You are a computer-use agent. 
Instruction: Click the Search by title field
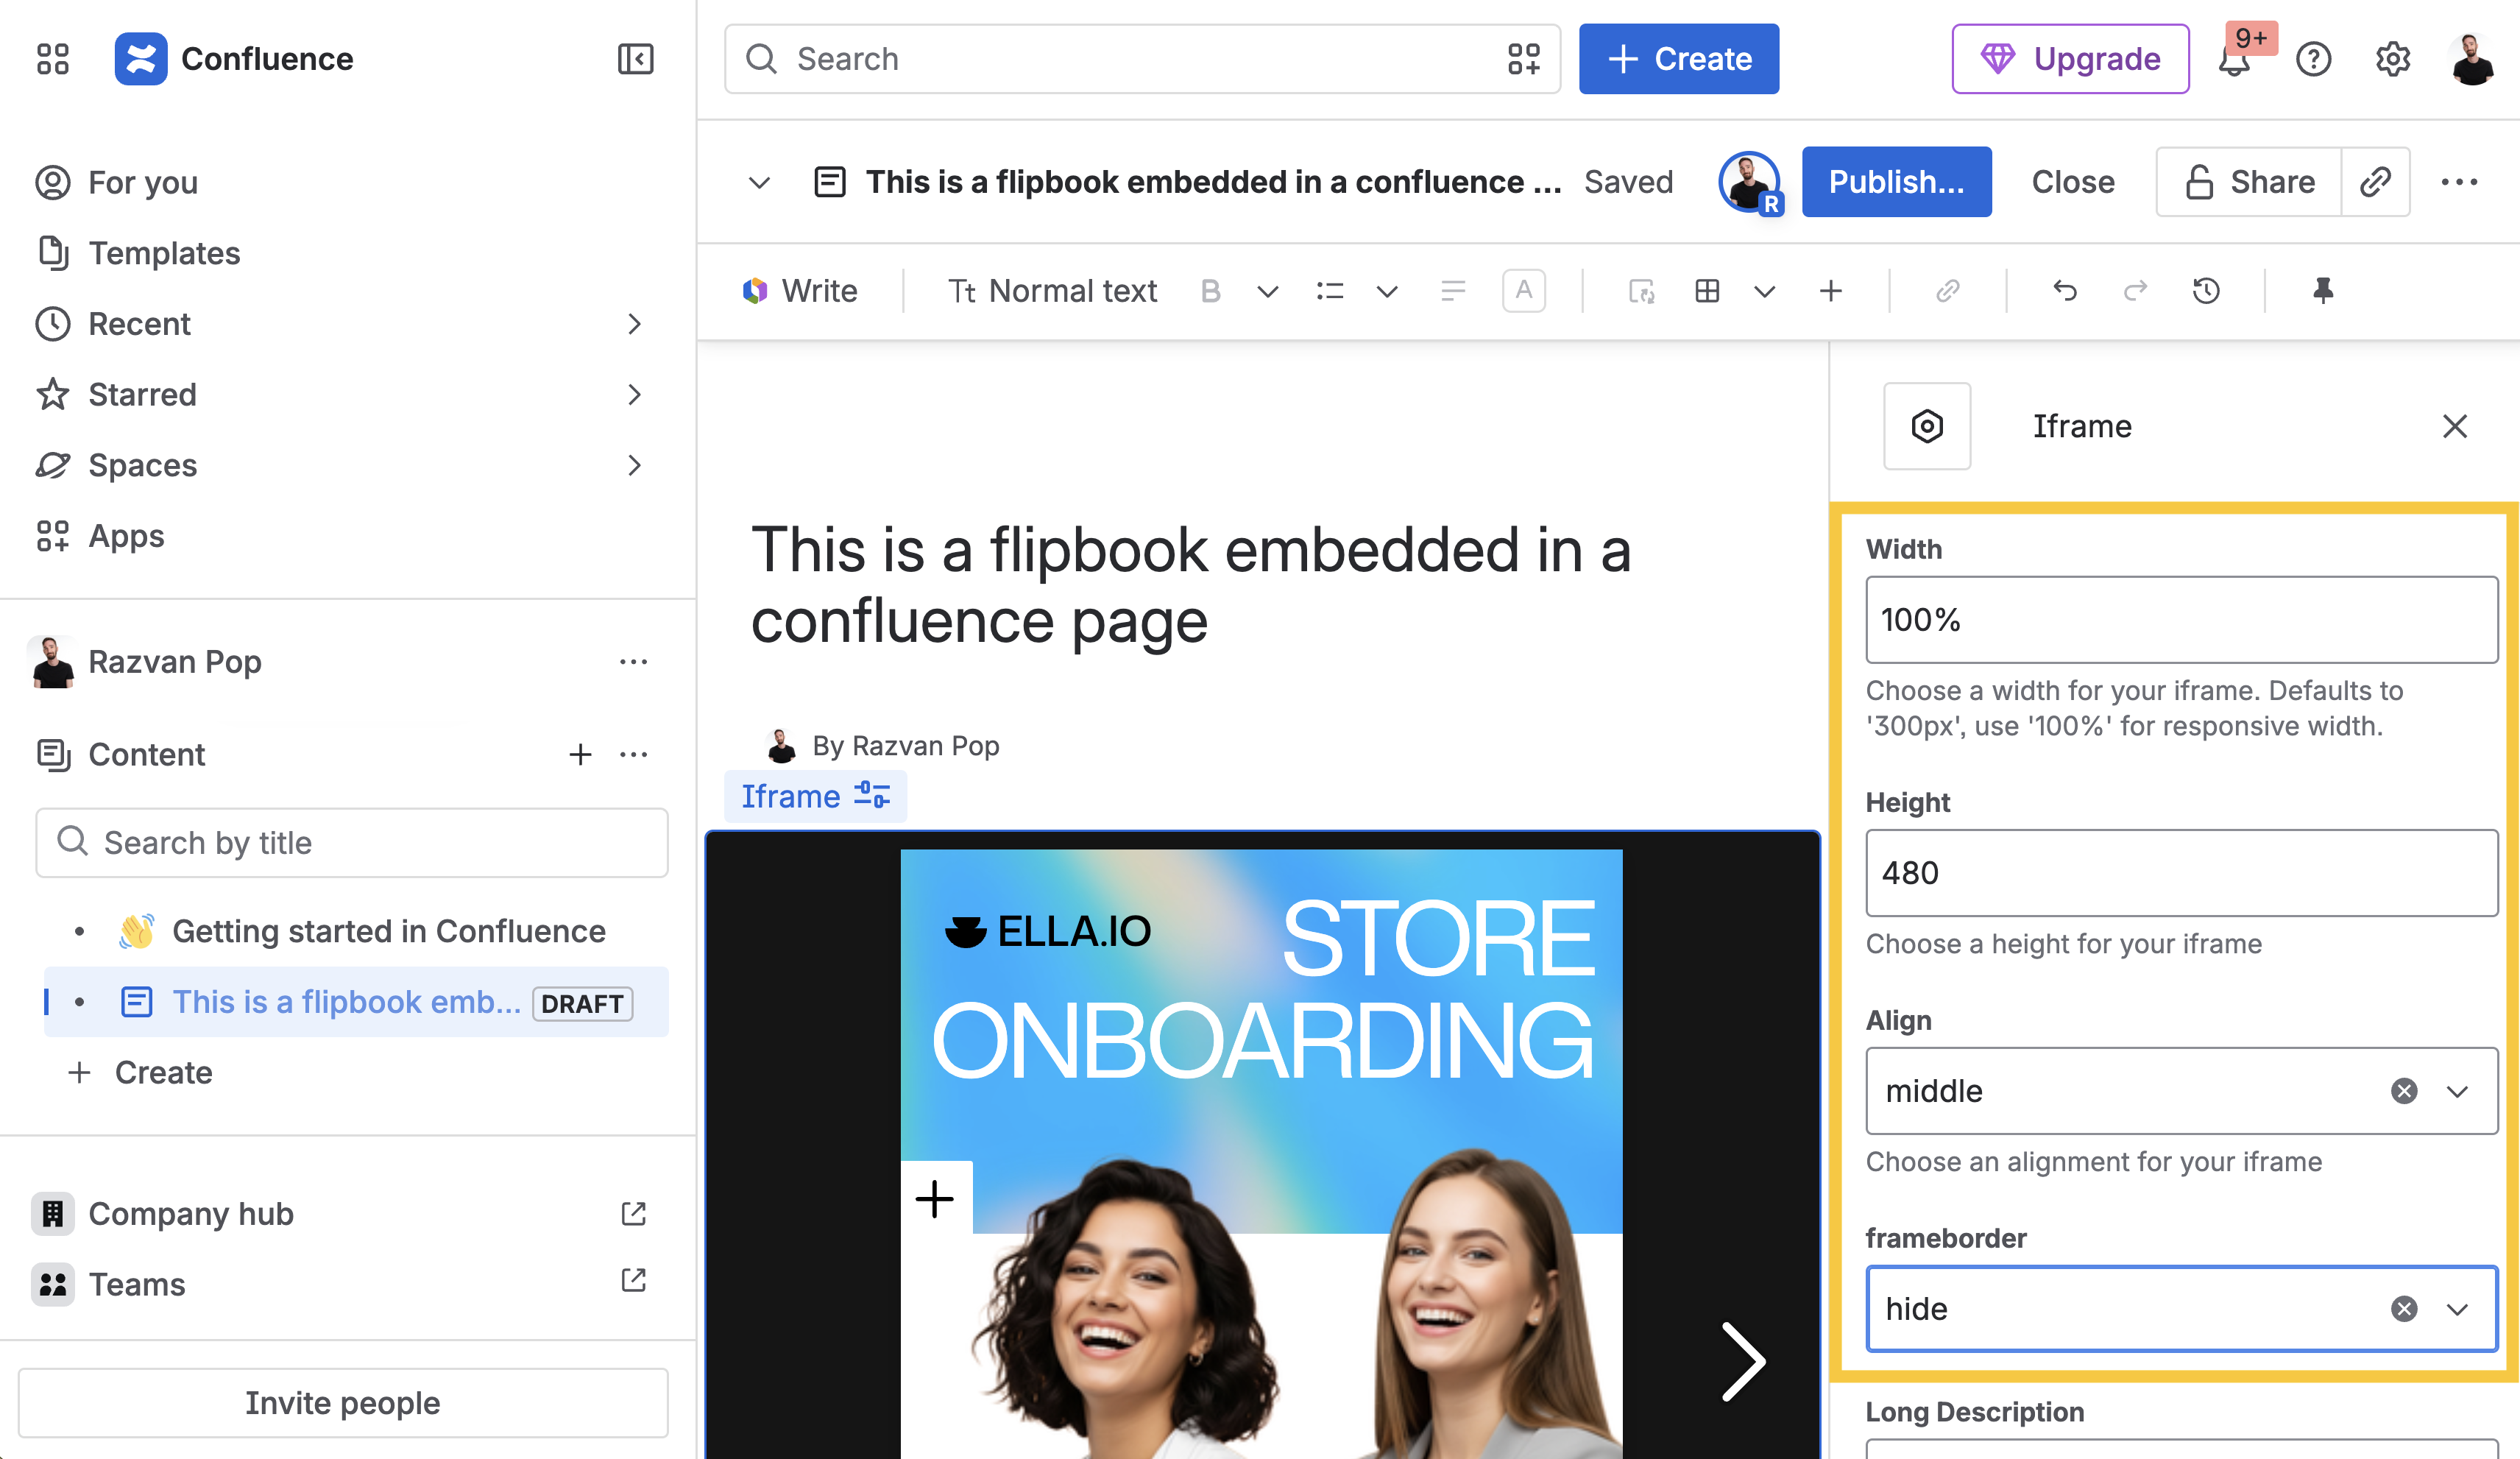[x=352, y=843]
